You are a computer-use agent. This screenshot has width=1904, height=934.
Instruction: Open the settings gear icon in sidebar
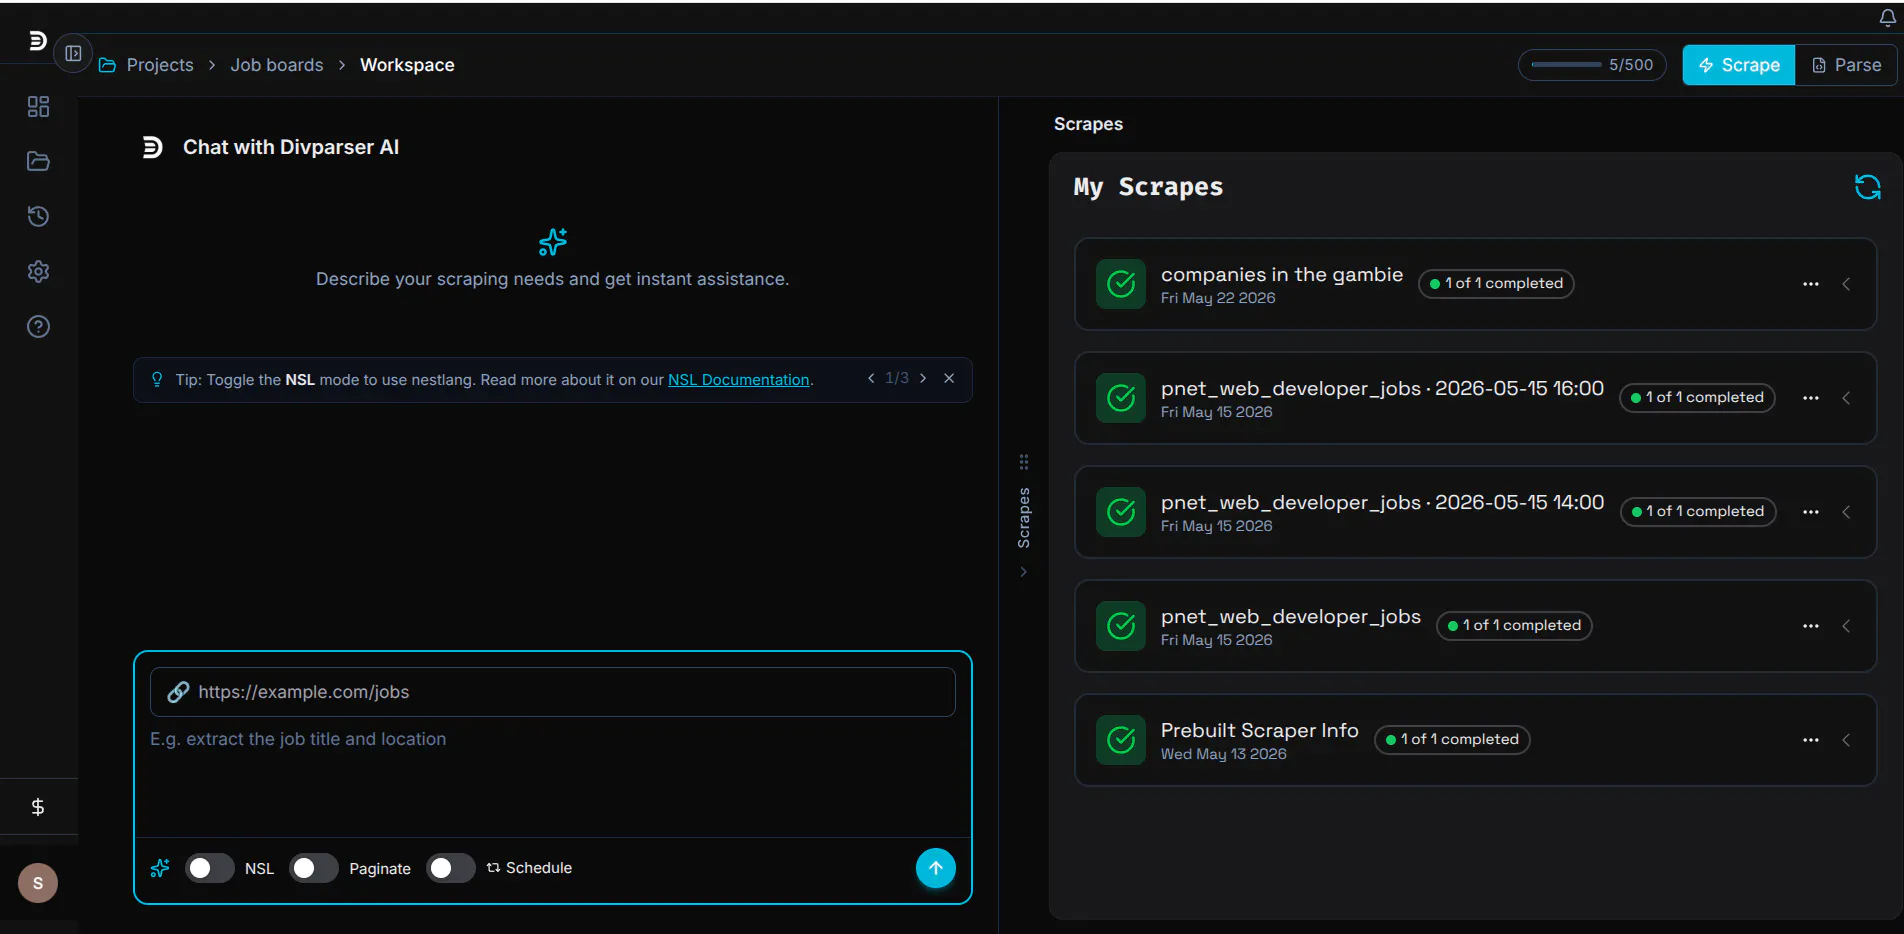38,271
